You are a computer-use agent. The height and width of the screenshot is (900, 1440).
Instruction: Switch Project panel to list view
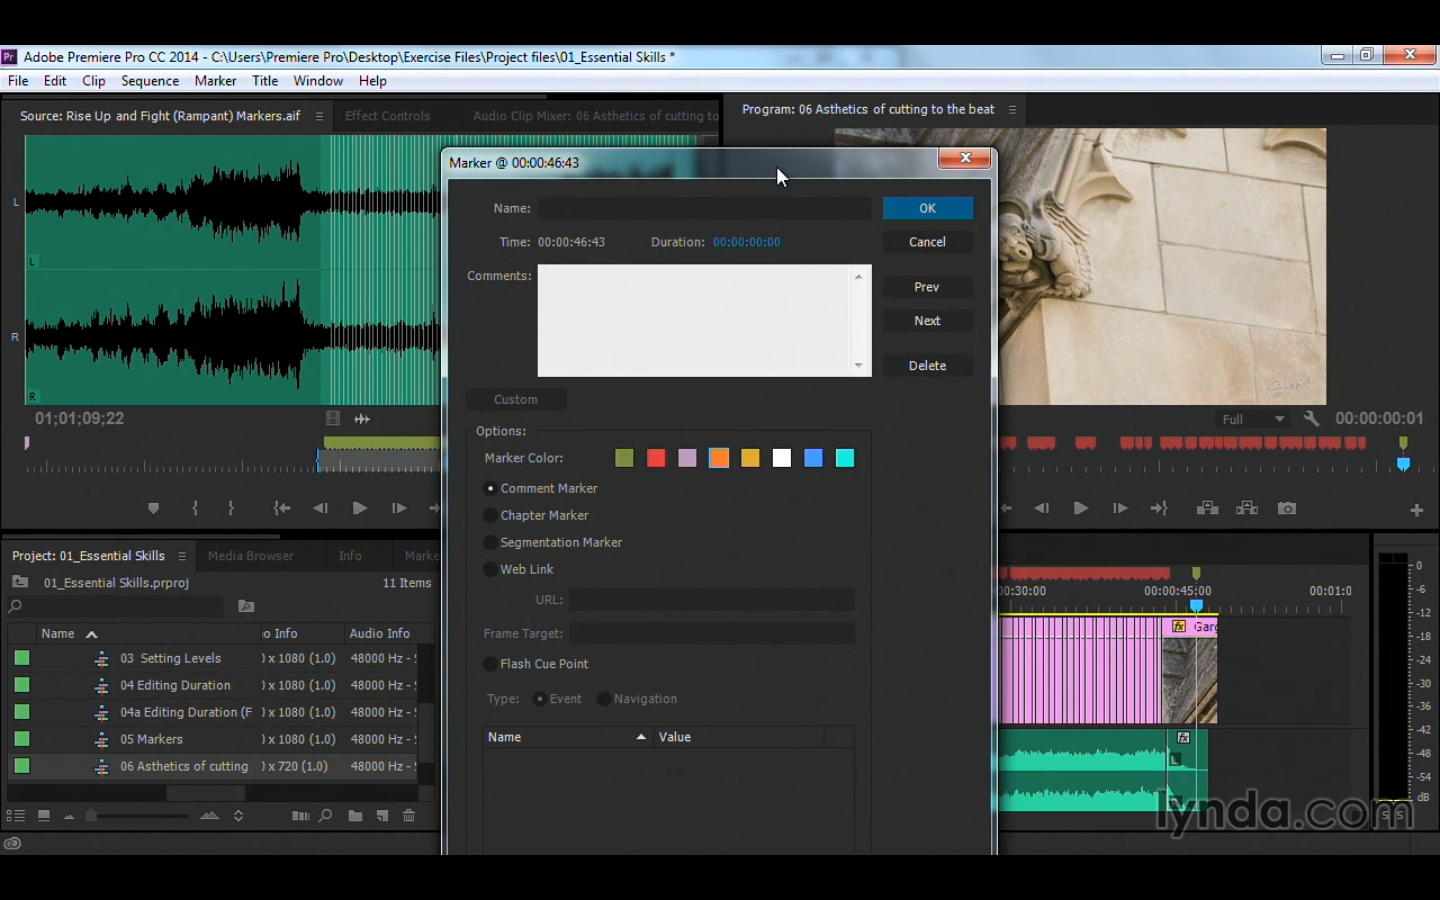click(16, 816)
